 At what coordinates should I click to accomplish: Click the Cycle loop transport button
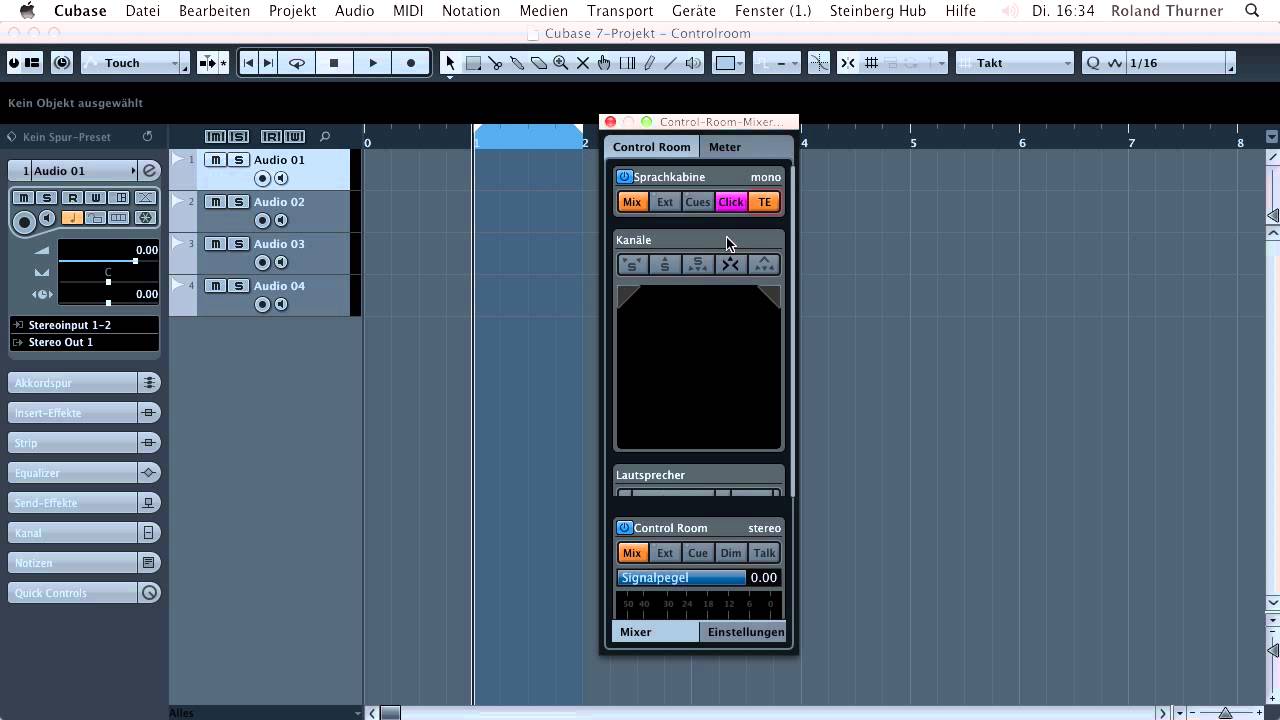pyautogui.click(x=297, y=63)
